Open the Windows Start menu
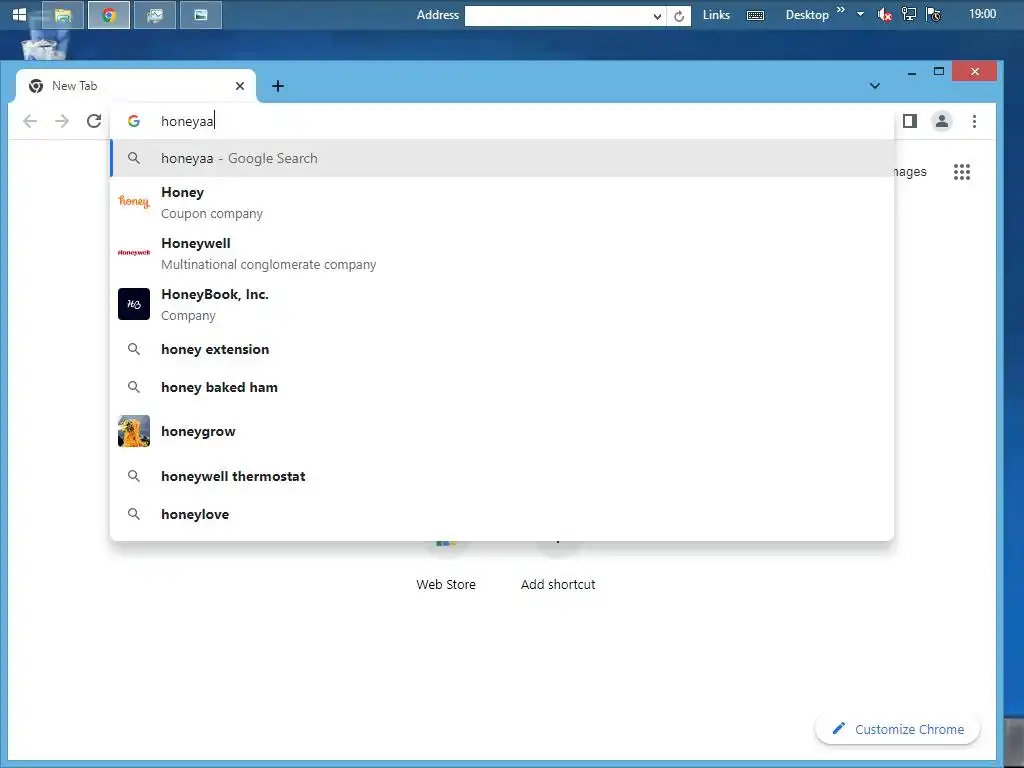 (19, 14)
